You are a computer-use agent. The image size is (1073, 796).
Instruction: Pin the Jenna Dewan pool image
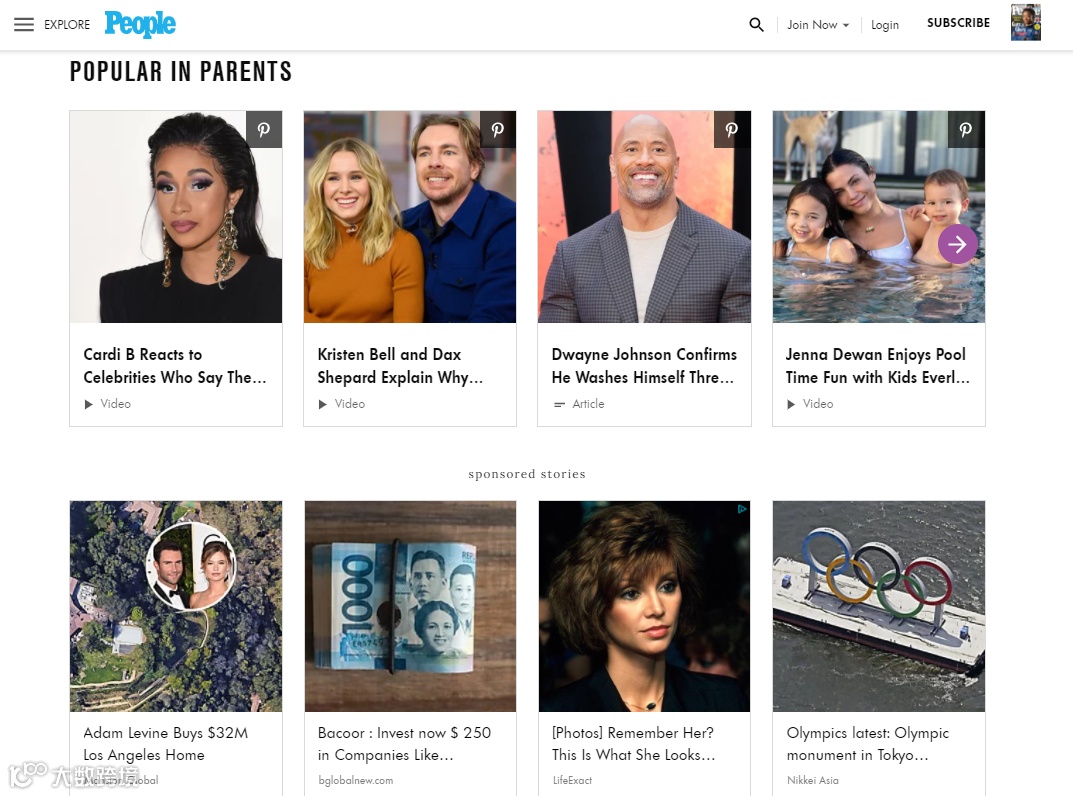click(x=966, y=129)
